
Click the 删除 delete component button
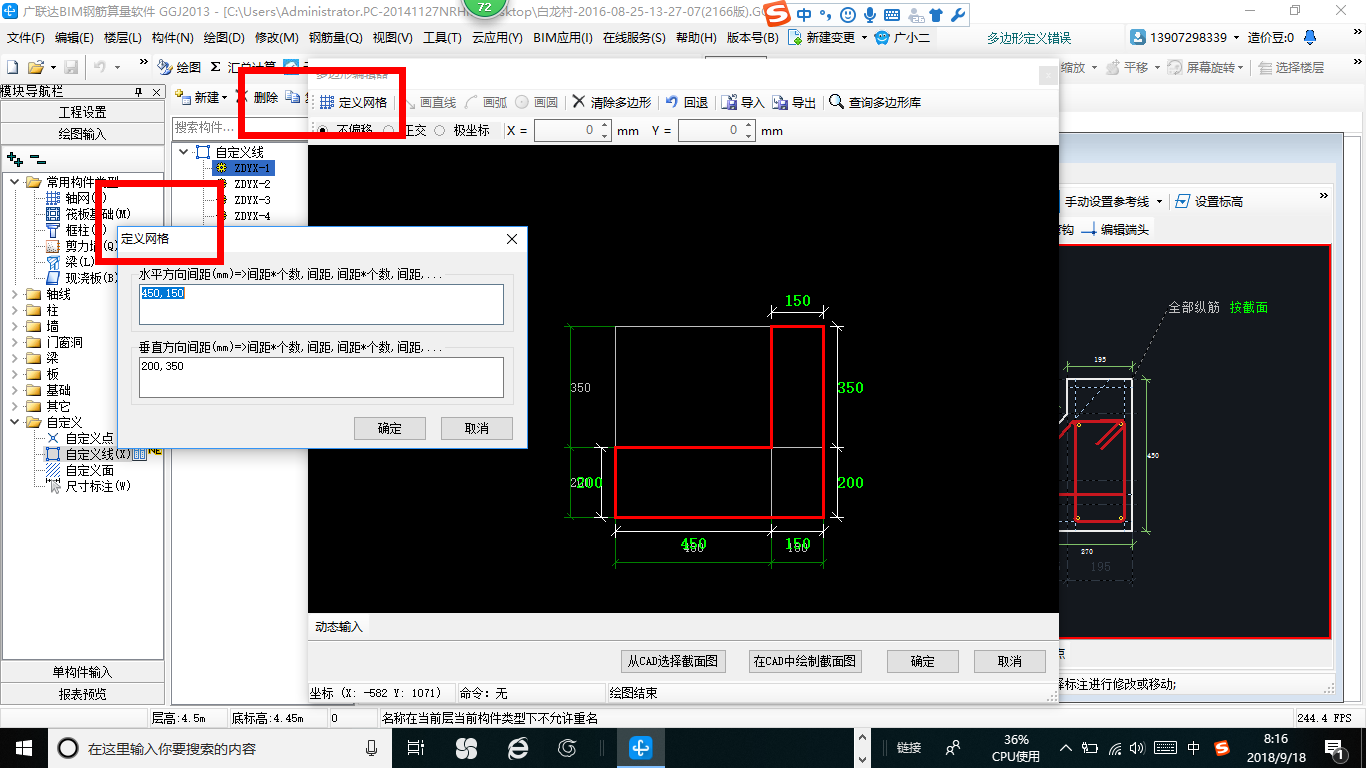tap(257, 97)
